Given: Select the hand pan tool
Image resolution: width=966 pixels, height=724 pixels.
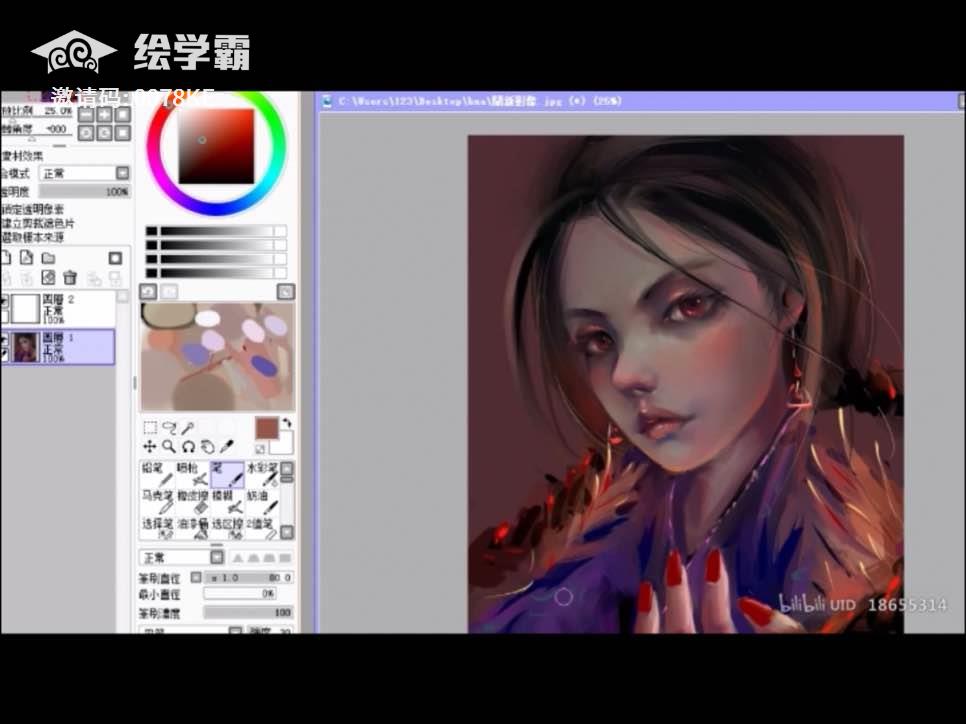Looking at the screenshot, I should point(208,446).
